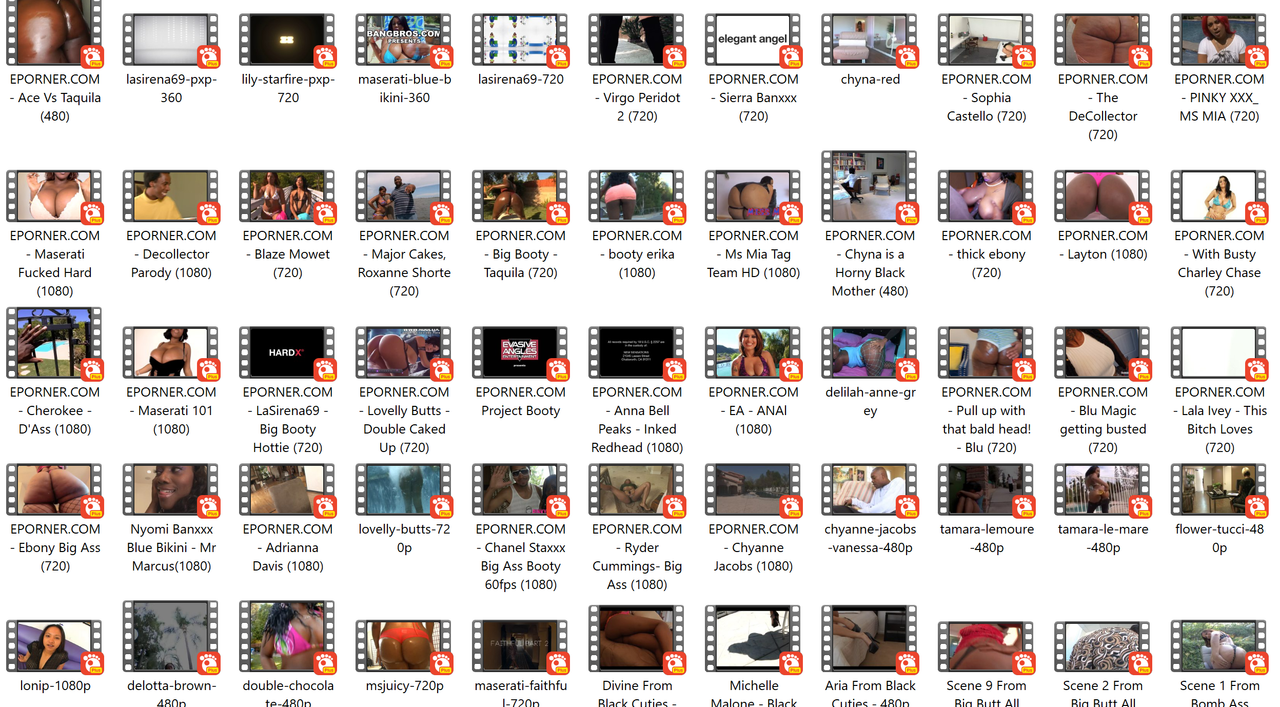1280x707 pixels.
Task: Click the Decollector Parody (1080) file icon
Action: point(171,196)
